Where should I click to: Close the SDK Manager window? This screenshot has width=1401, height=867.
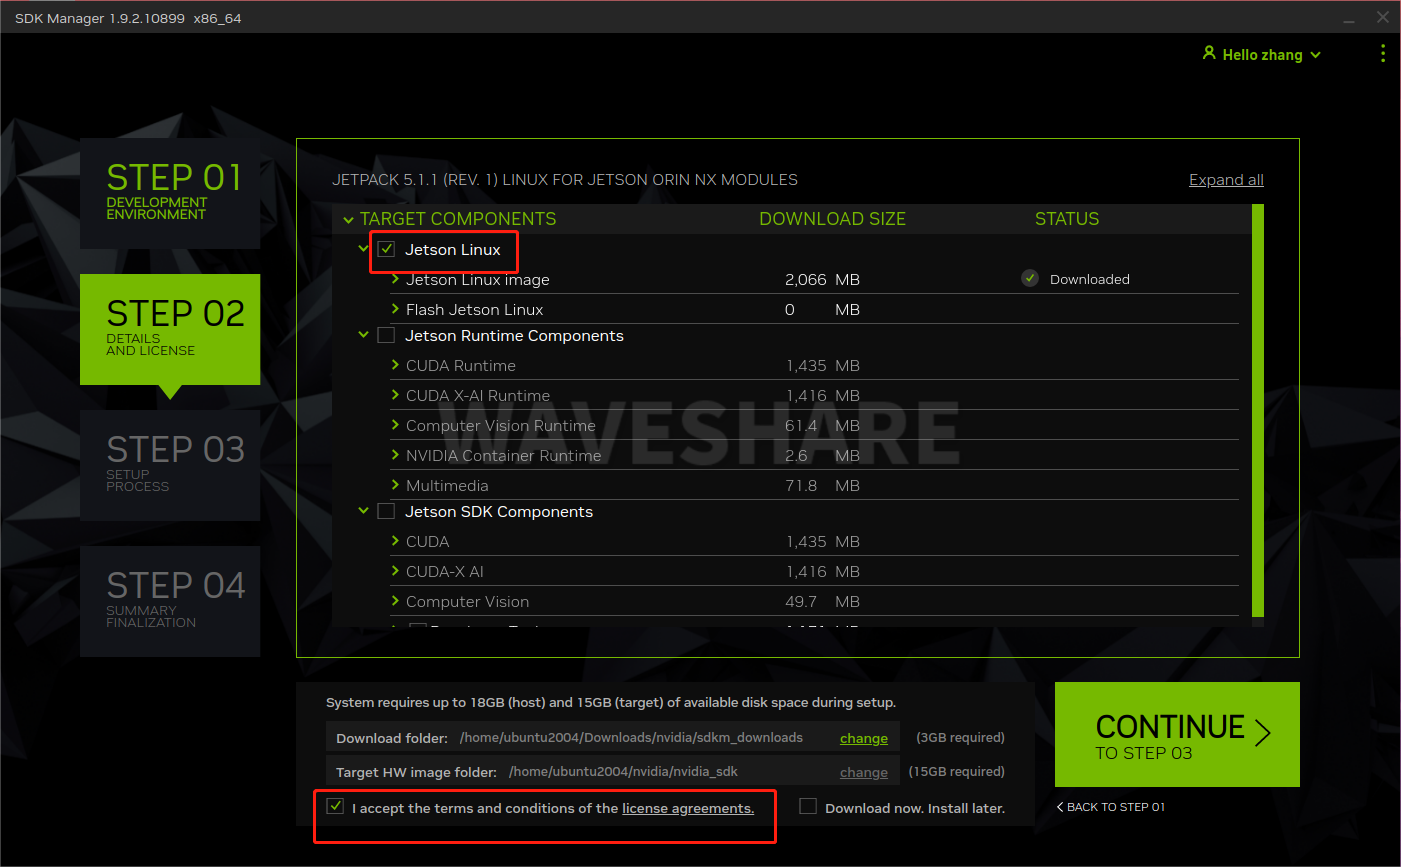click(1383, 17)
